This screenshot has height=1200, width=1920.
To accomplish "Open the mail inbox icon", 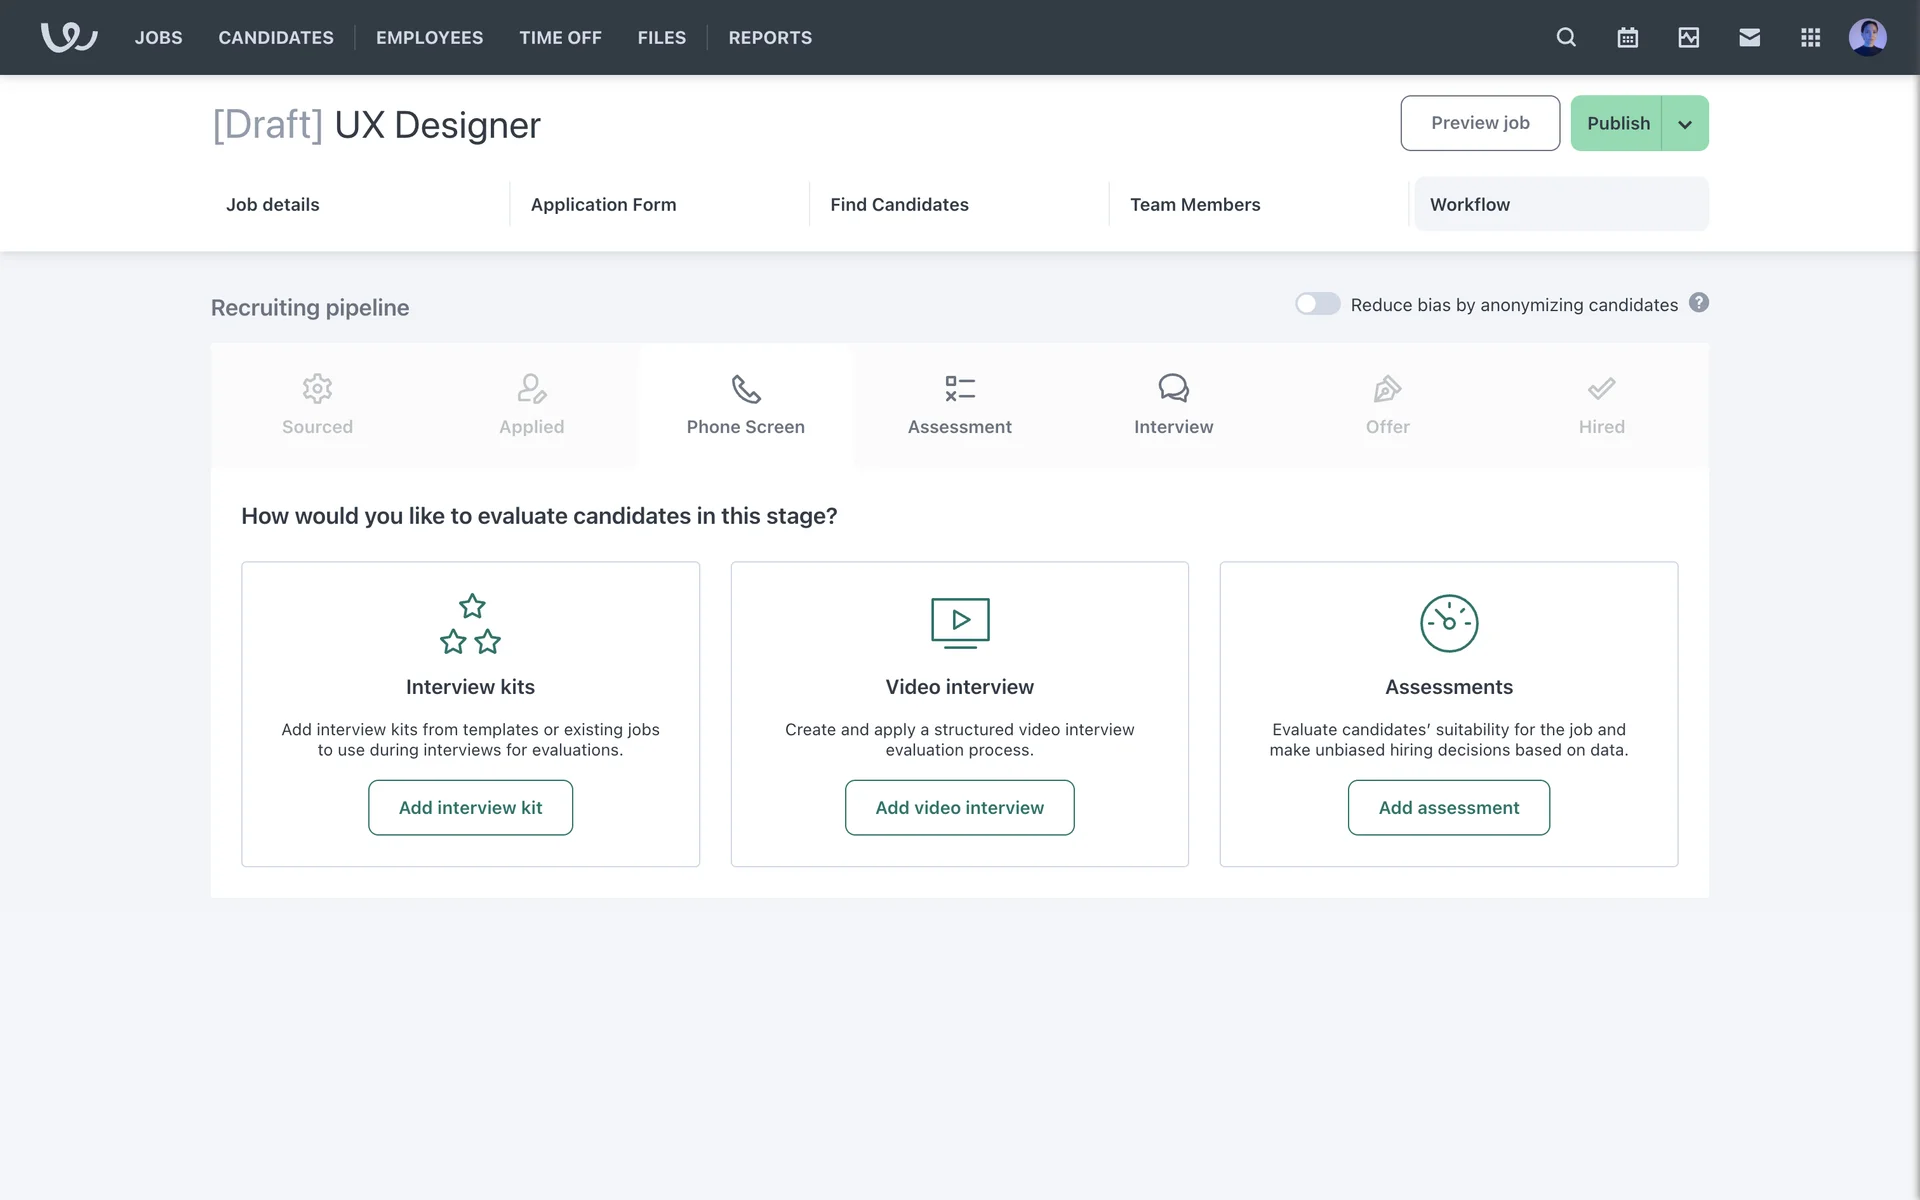I will point(1749,37).
